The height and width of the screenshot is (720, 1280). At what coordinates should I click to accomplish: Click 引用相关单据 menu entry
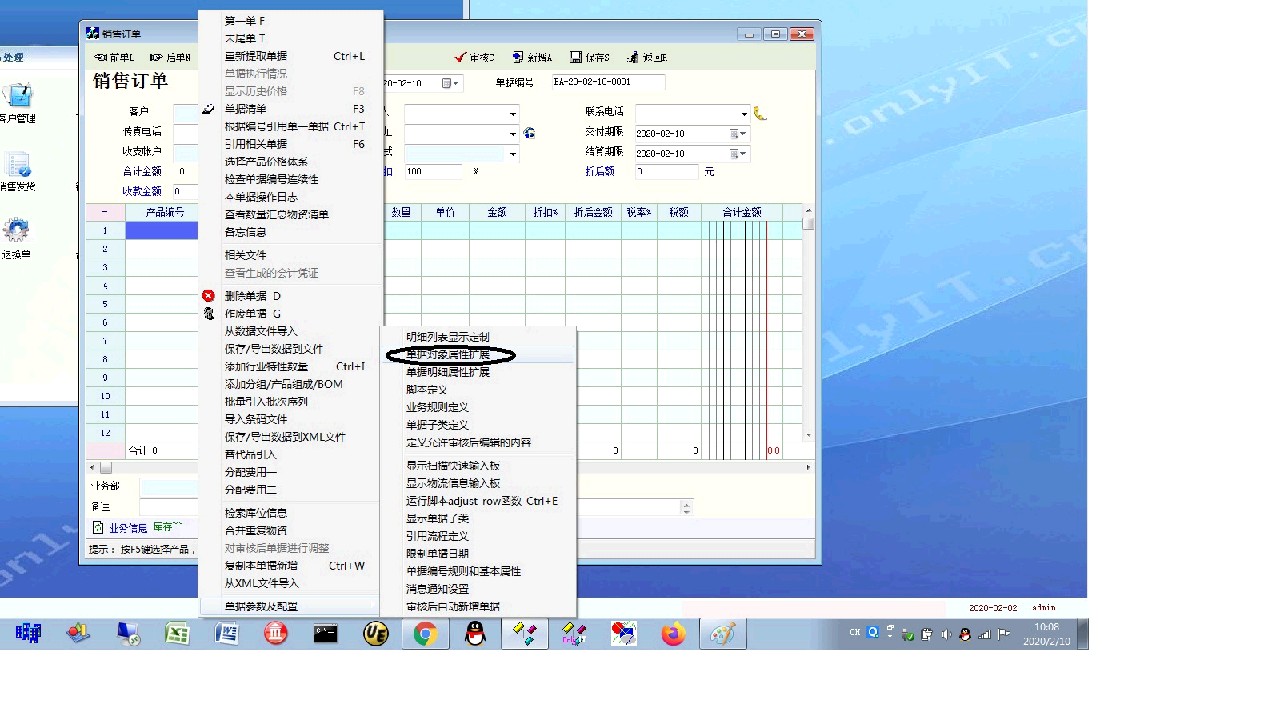point(256,144)
